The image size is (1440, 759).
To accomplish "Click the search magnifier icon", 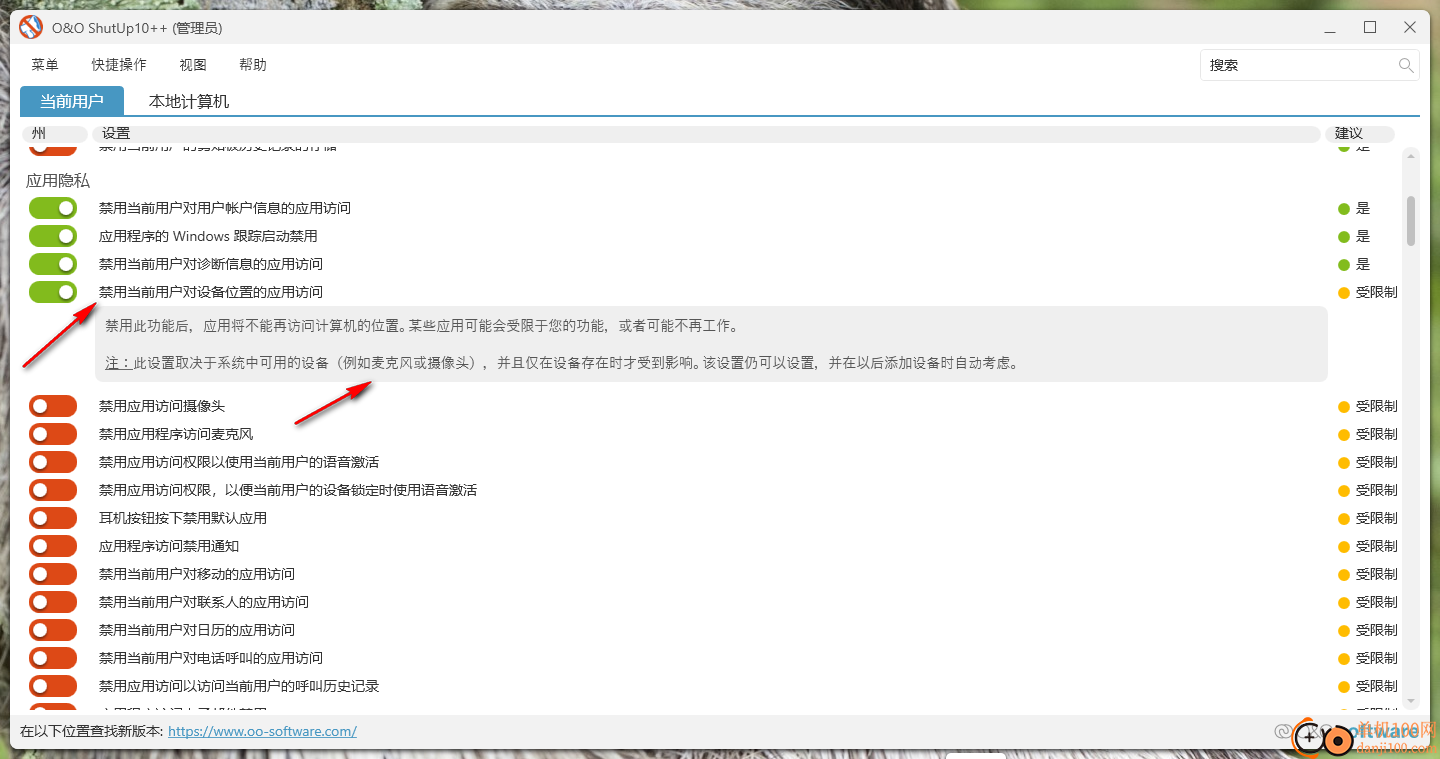I will (1406, 65).
